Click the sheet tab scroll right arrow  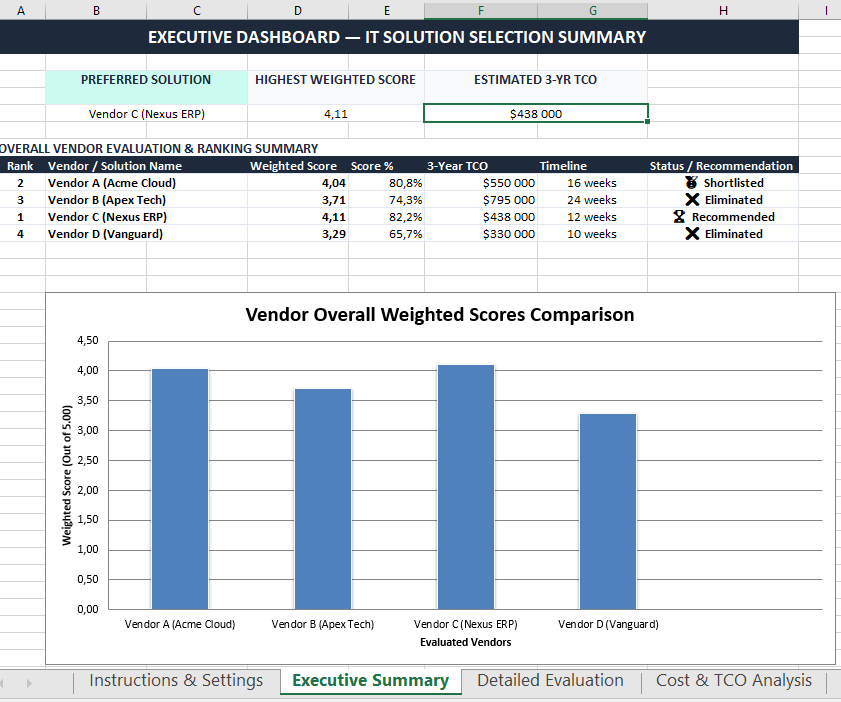[x=29, y=683]
